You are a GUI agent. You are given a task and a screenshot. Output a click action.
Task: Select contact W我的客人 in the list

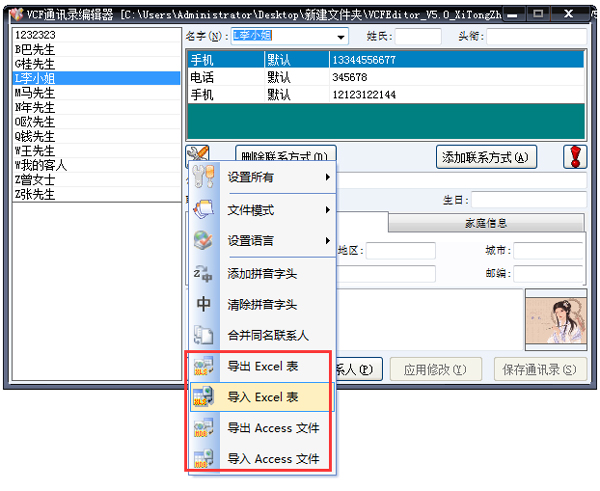coord(42,165)
